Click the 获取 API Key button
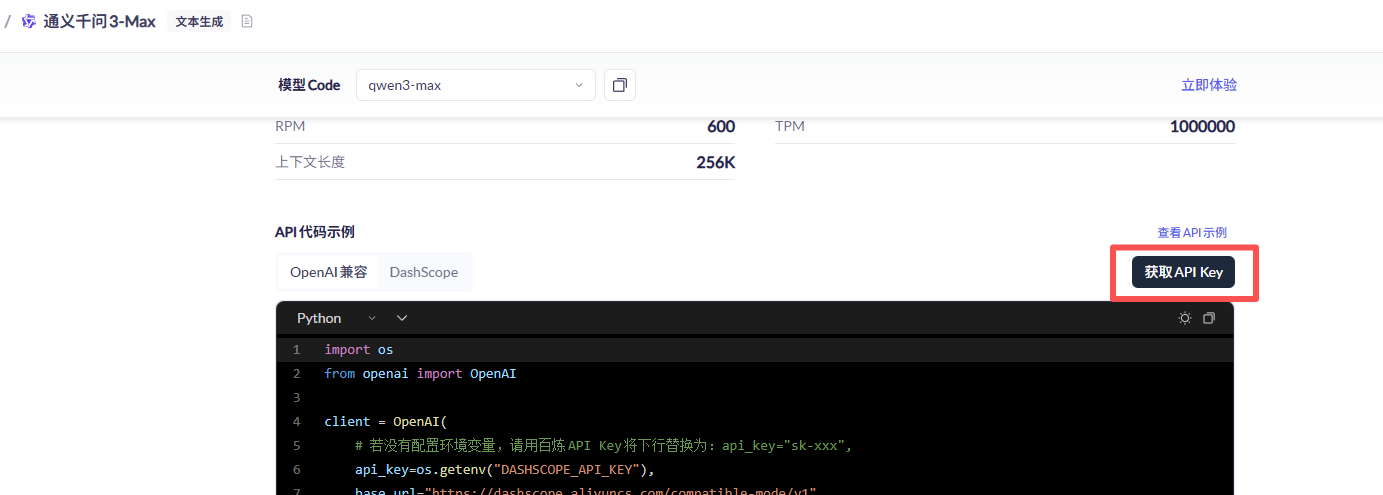 pos(1184,272)
